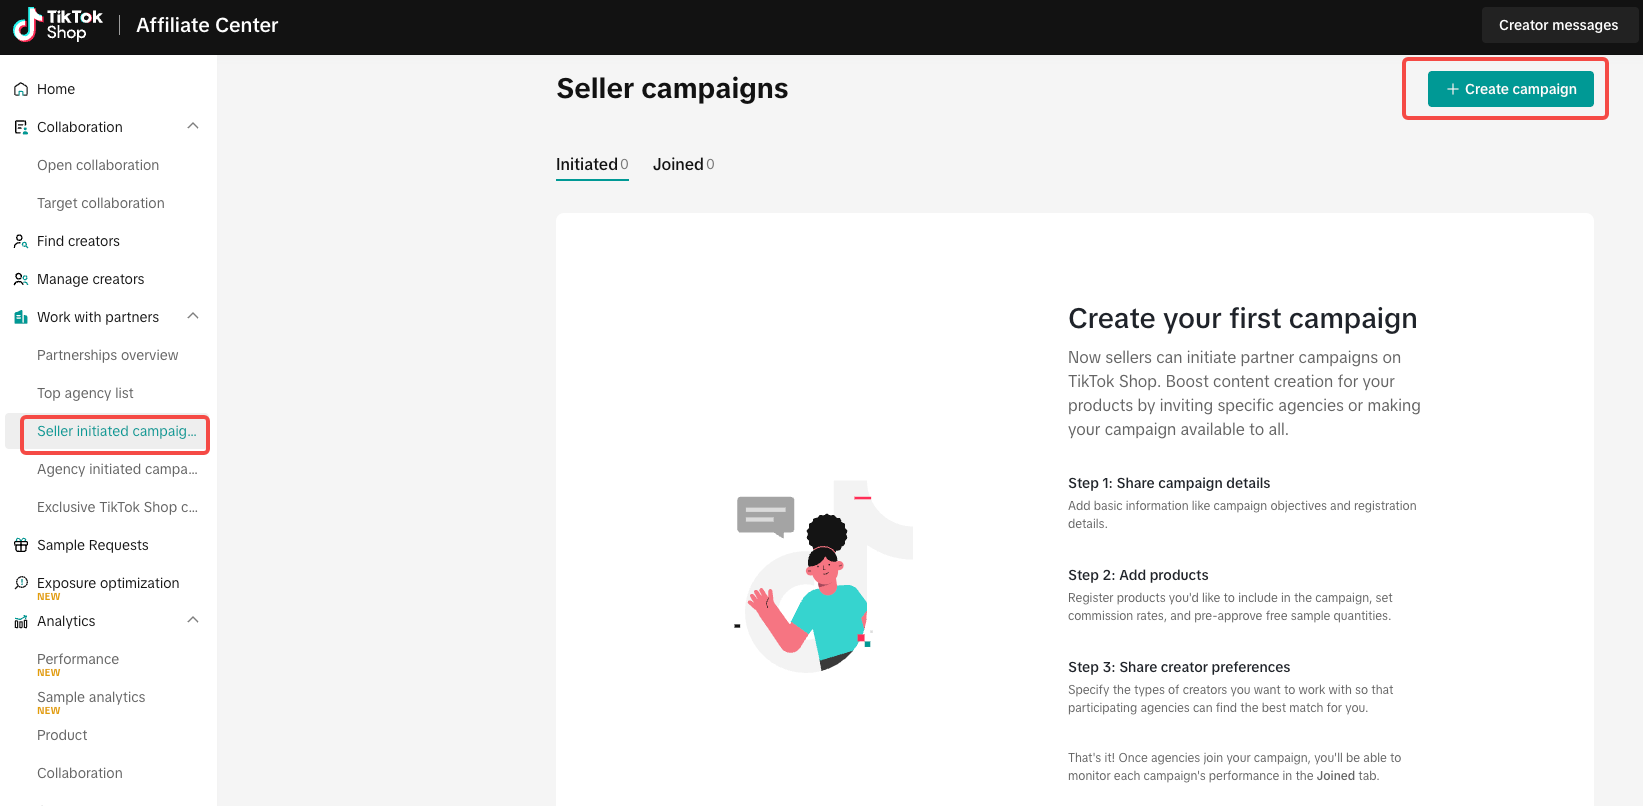Collapse the Analytics section chevron
The width and height of the screenshot is (1643, 806).
(193, 620)
